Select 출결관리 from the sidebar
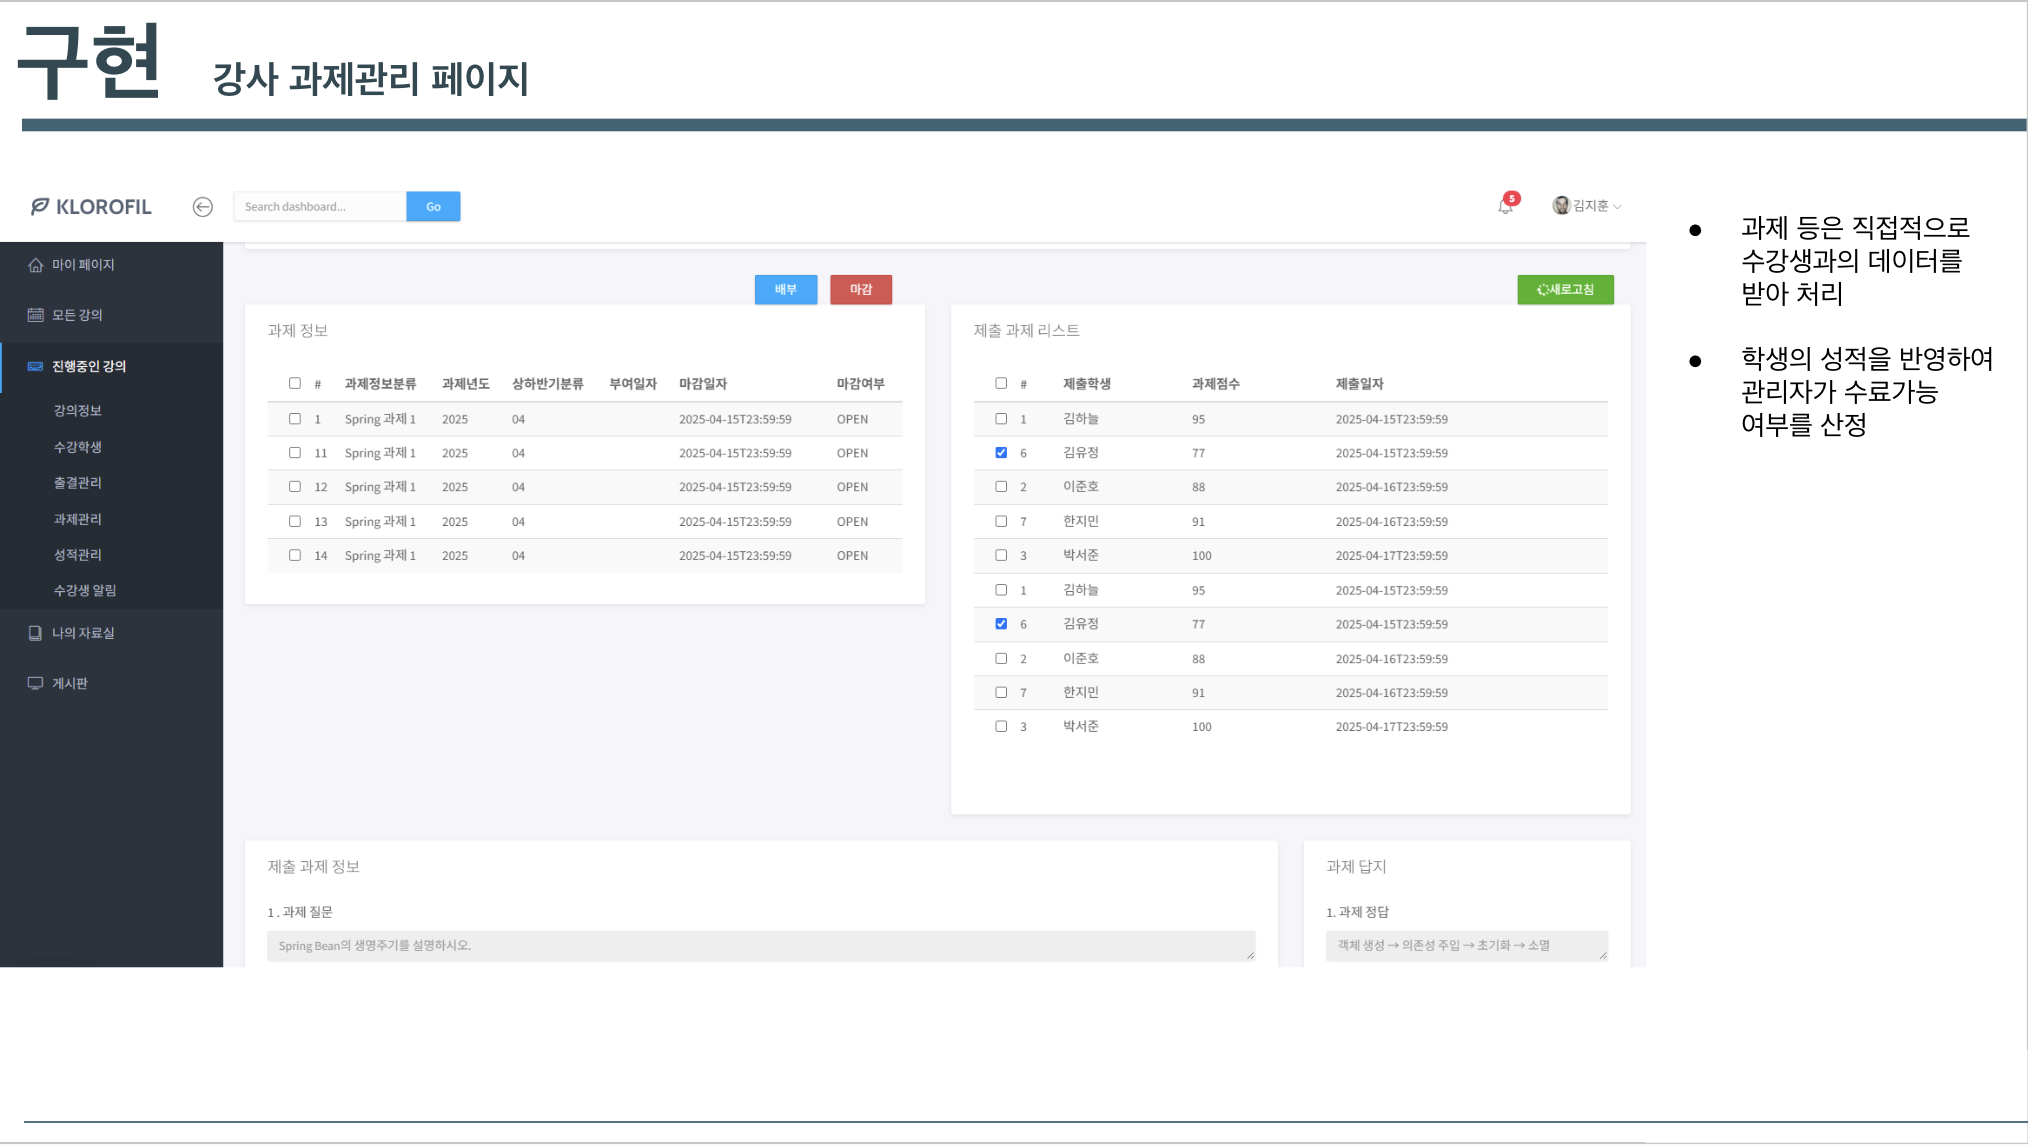2028x1146 pixels. (77, 482)
